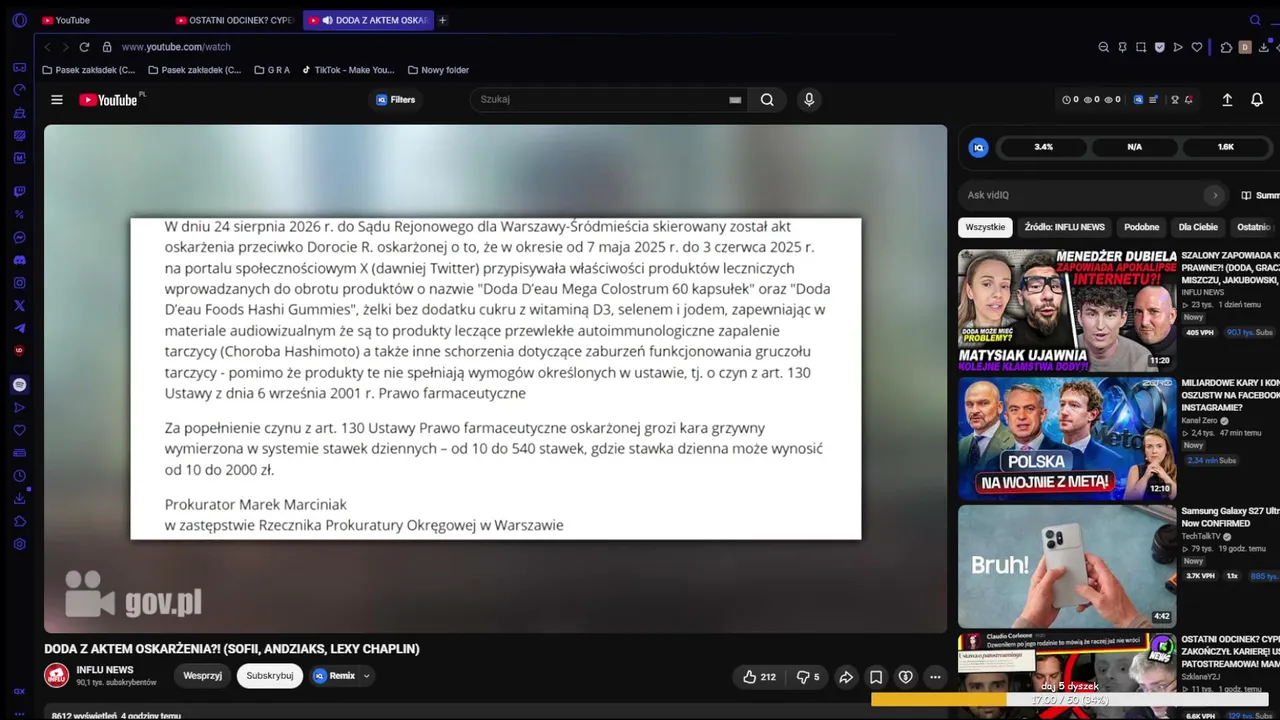1280x720 pixels.
Task: Start voice search with the microphone
Action: point(809,99)
